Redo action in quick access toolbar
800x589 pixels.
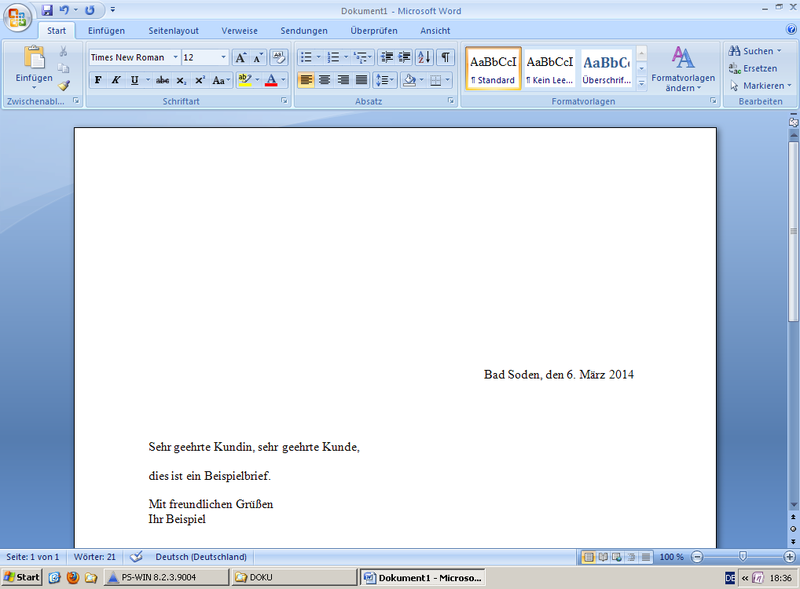[x=90, y=10]
